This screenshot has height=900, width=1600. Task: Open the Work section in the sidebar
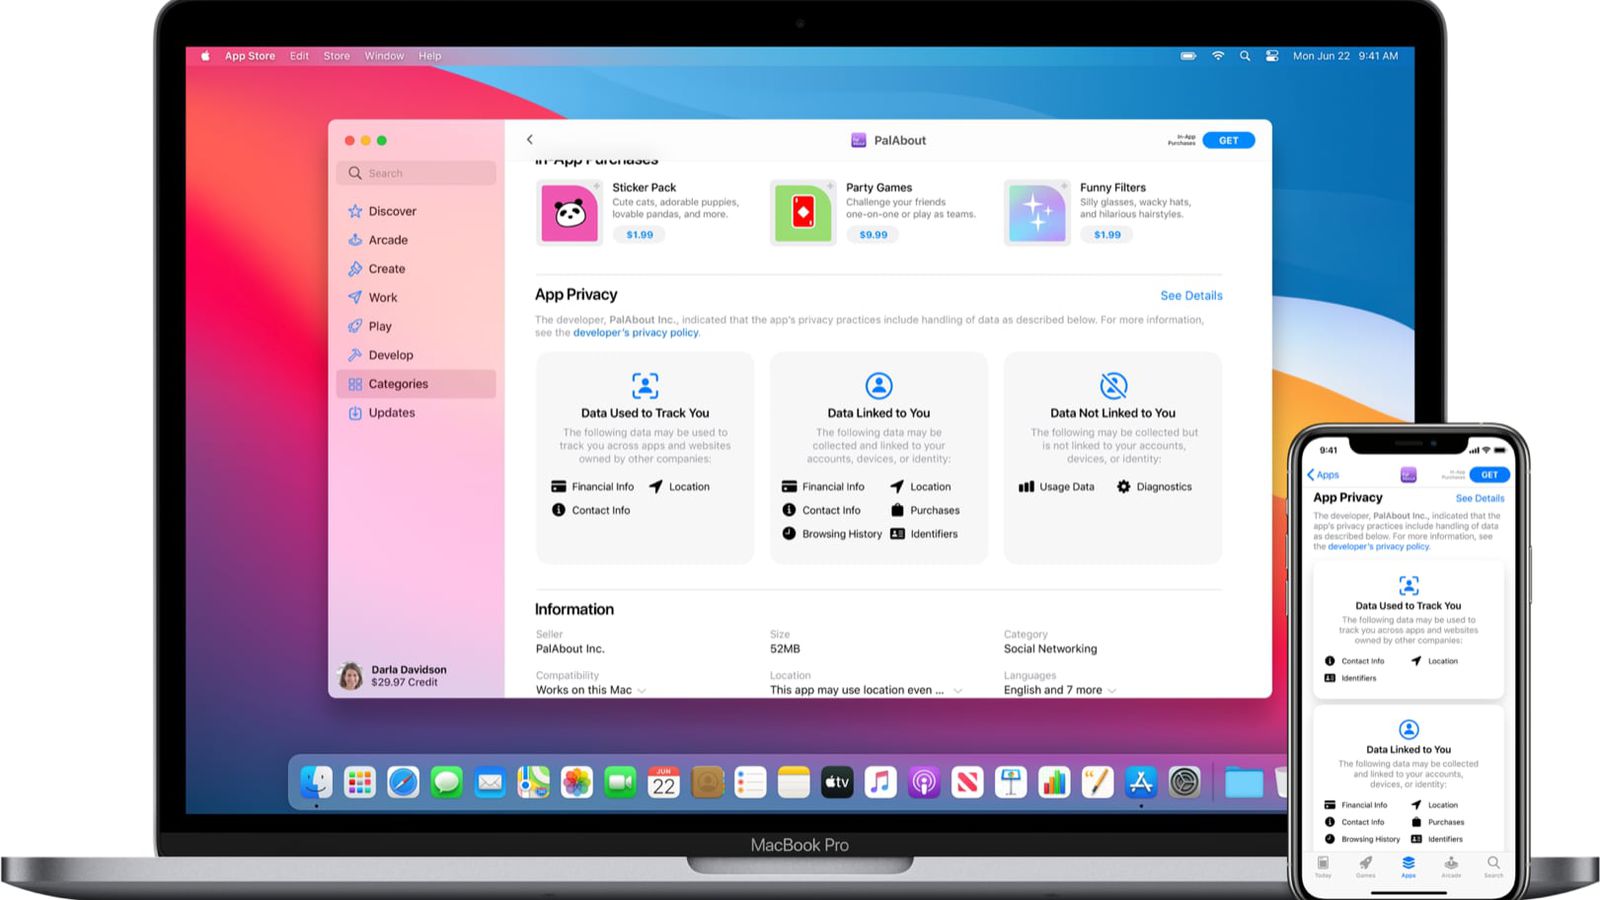(x=416, y=297)
